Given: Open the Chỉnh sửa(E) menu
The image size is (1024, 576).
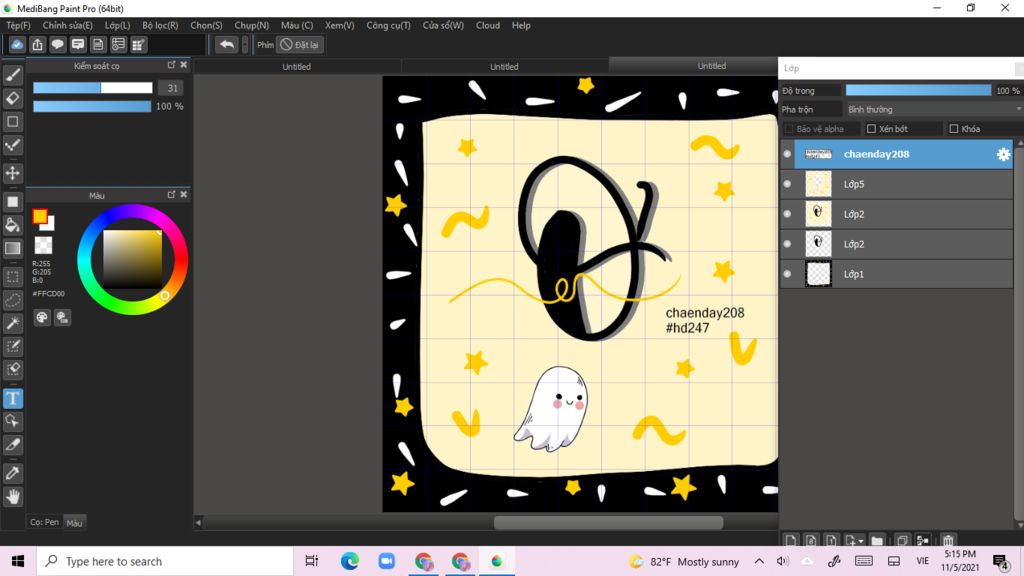Looking at the screenshot, I should point(68,25).
